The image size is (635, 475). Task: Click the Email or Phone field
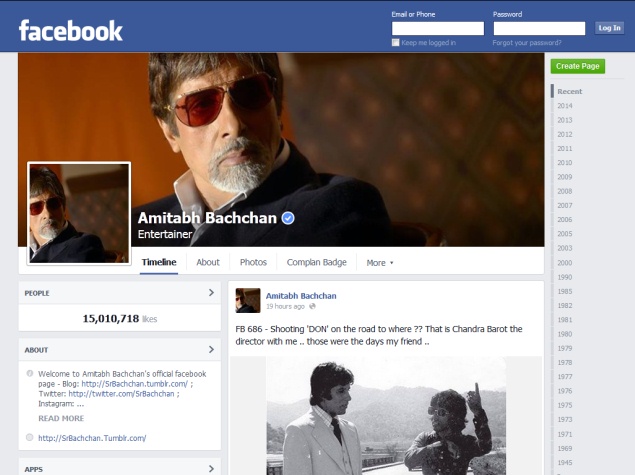438,28
